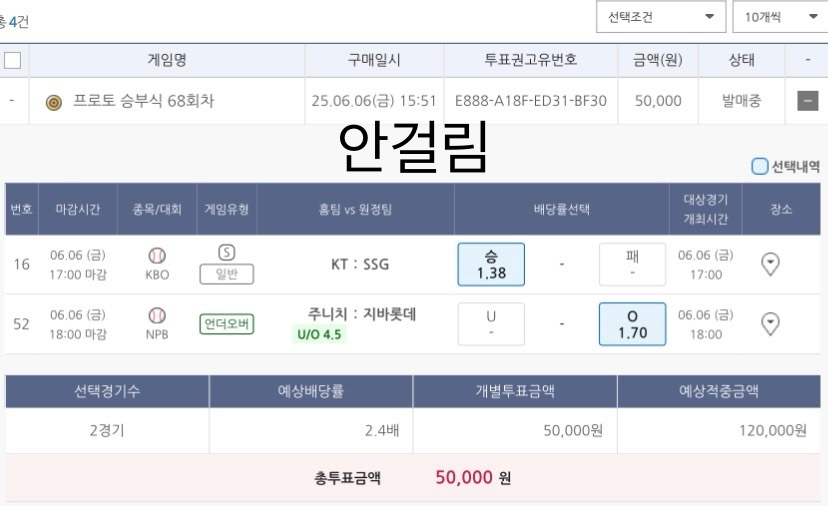Click the S game type icon
828x506 pixels.
(226, 253)
